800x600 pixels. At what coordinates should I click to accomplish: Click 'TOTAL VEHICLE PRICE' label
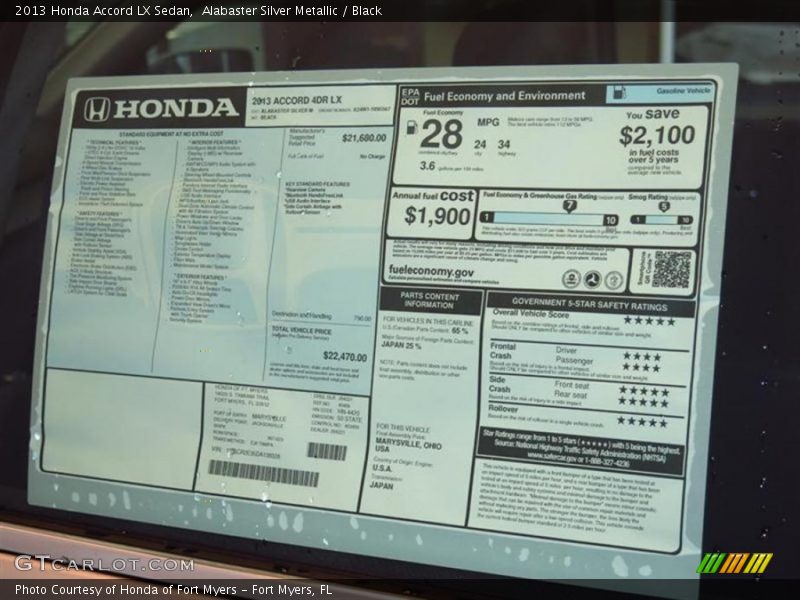(302, 331)
